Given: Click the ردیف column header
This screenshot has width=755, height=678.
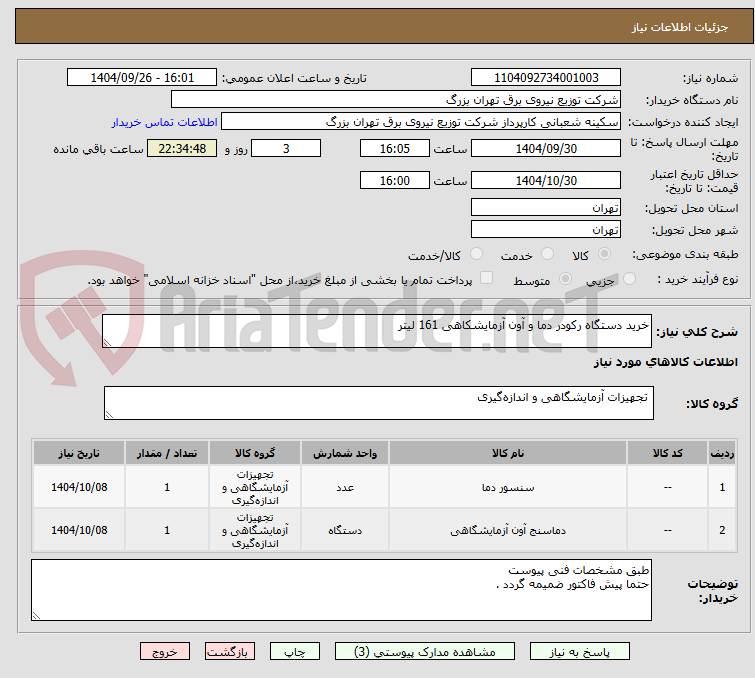Looking at the screenshot, I should point(722,453).
